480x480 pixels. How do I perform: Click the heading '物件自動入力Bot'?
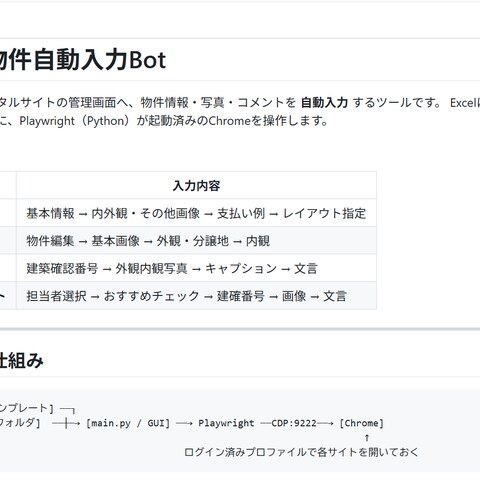pos(82,60)
